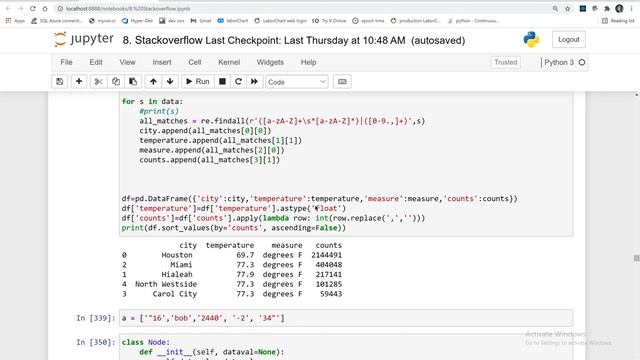This screenshot has width=640, height=360.
Task: Restart the kernel icon
Action: pyautogui.click(x=238, y=82)
